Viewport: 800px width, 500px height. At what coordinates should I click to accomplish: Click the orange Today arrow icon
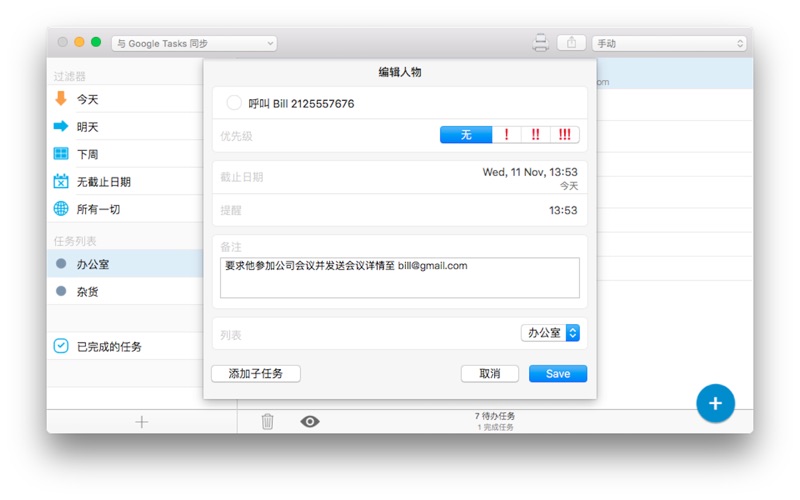pyautogui.click(x=61, y=98)
